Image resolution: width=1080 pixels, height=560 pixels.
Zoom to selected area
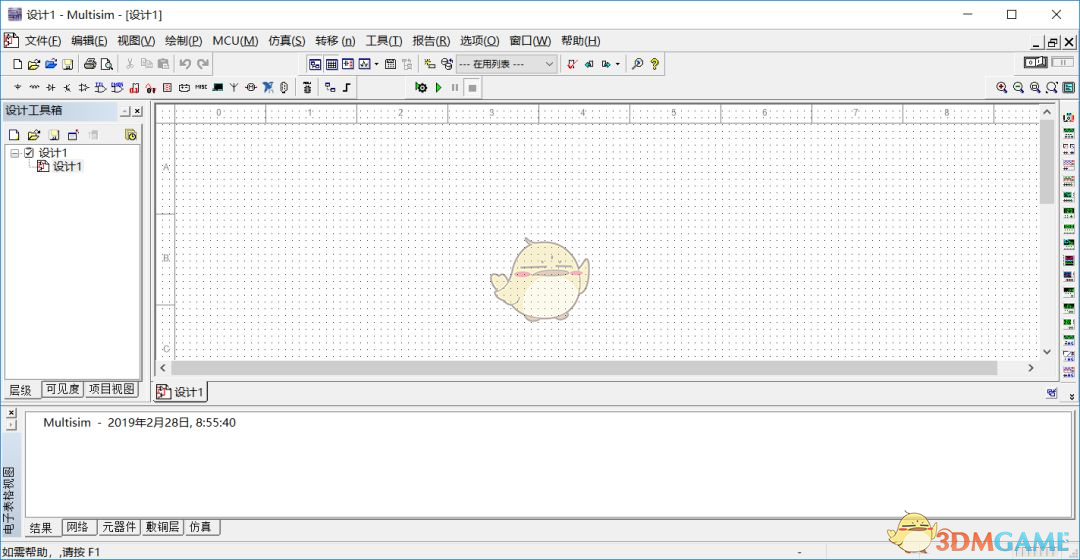point(1035,87)
